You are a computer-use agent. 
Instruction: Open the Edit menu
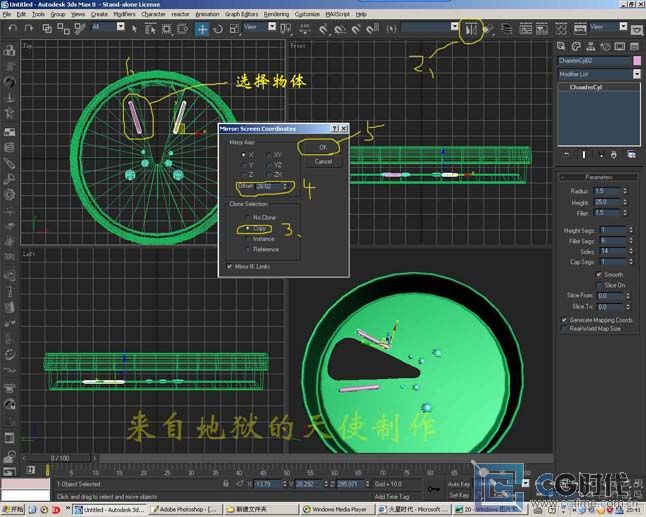pyautogui.click(x=21, y=14)
